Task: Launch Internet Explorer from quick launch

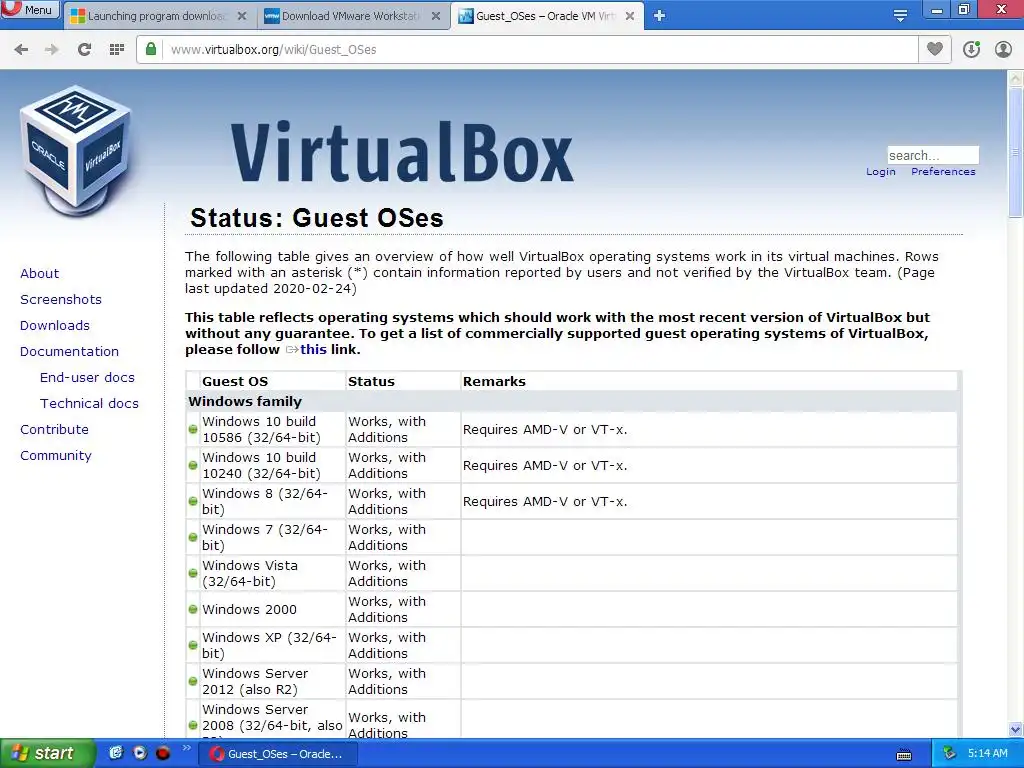Action: 116,753
